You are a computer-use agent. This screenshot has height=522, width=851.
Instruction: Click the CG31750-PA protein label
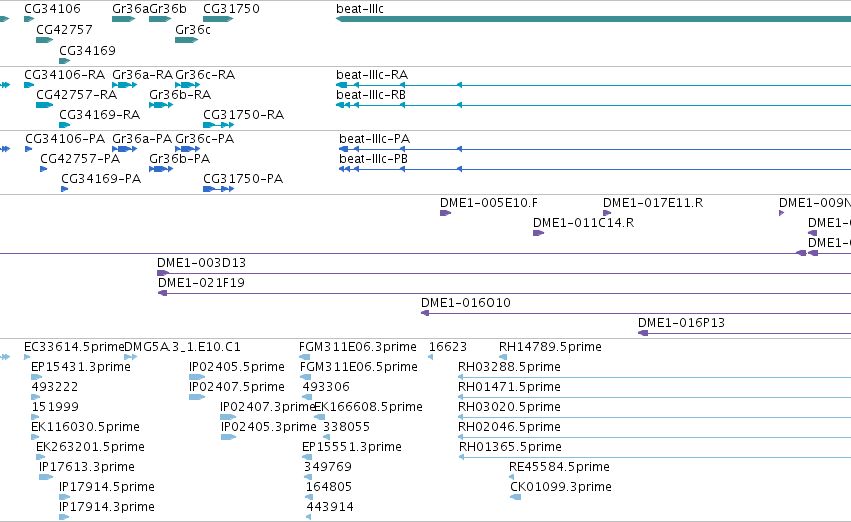coord(243,179)
